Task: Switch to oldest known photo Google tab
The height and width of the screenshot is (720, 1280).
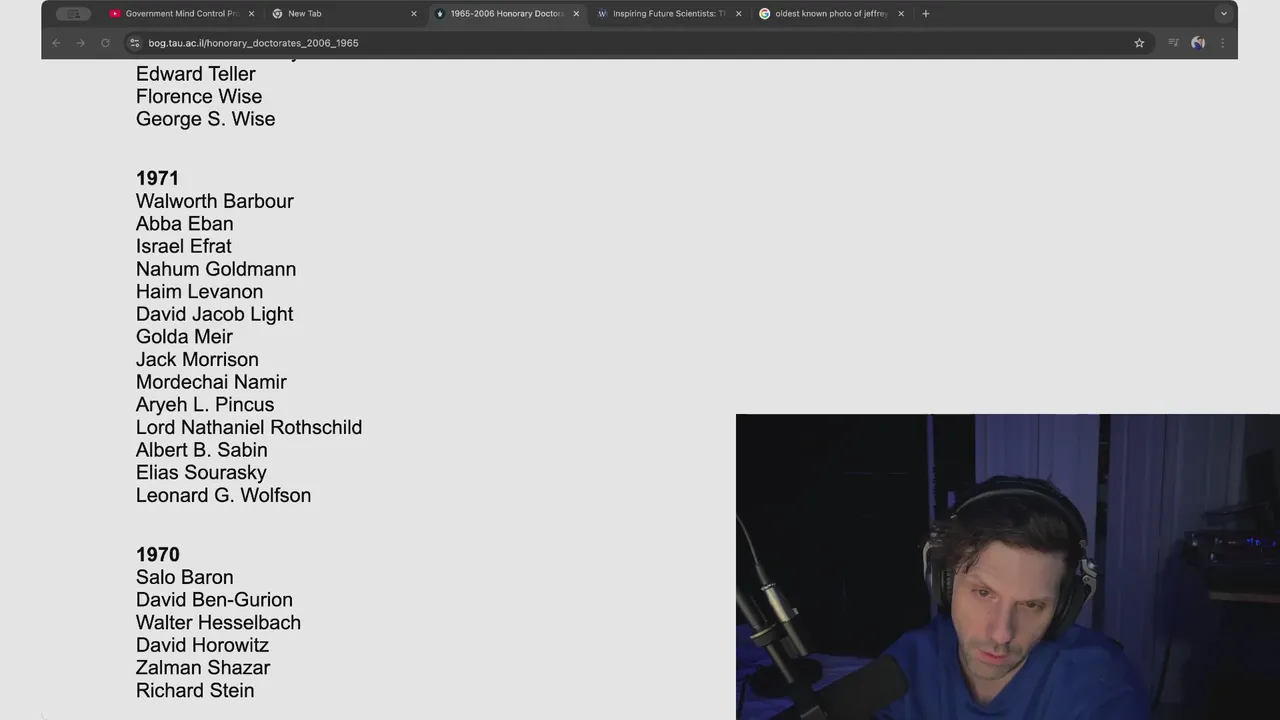Action: 827,14
